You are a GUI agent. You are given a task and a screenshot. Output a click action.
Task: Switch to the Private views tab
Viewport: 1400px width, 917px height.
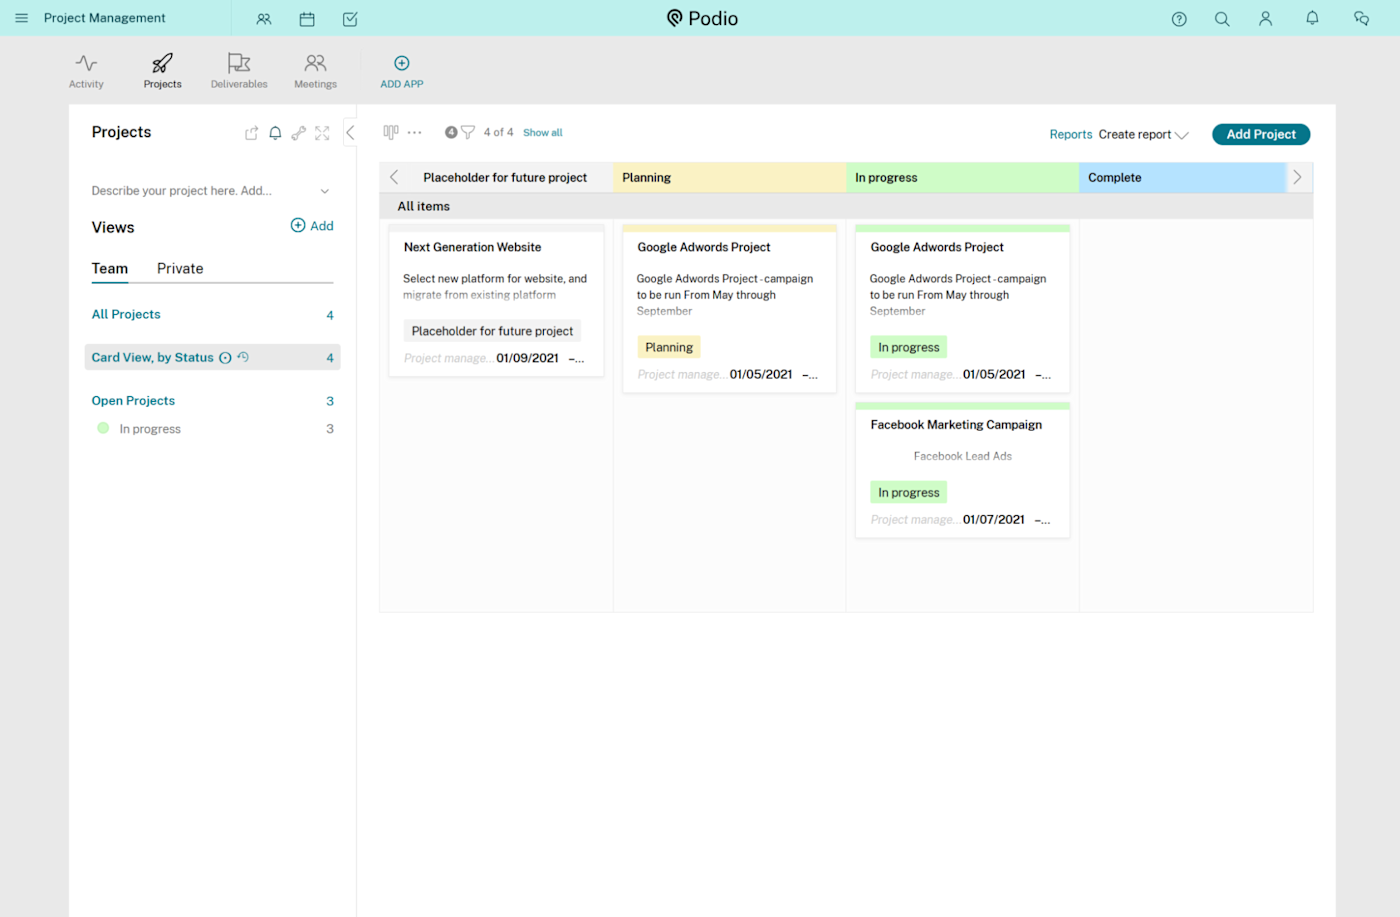180,268
